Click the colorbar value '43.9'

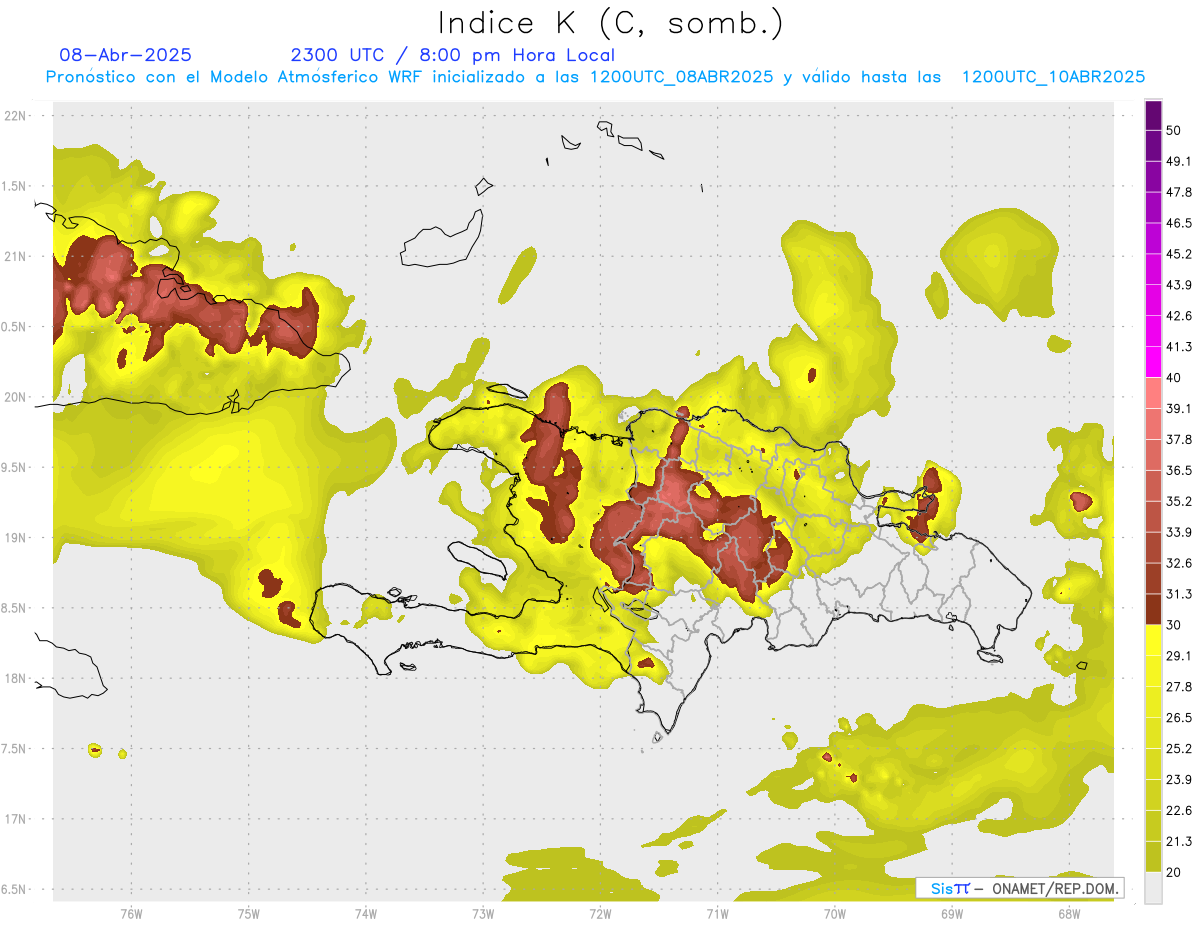[x=1179, y=285]
